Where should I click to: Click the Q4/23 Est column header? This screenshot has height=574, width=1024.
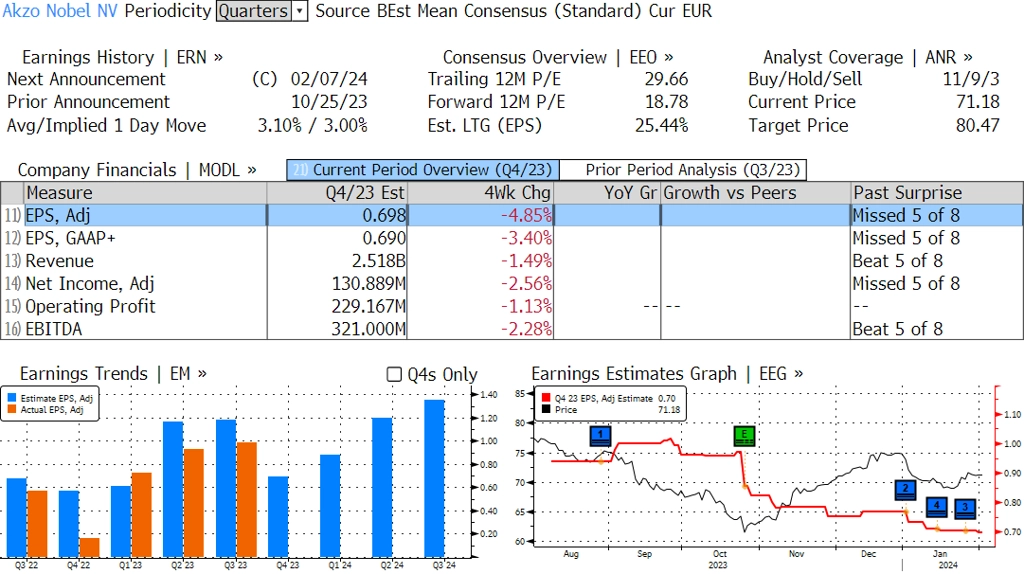(x=336, y=193)
